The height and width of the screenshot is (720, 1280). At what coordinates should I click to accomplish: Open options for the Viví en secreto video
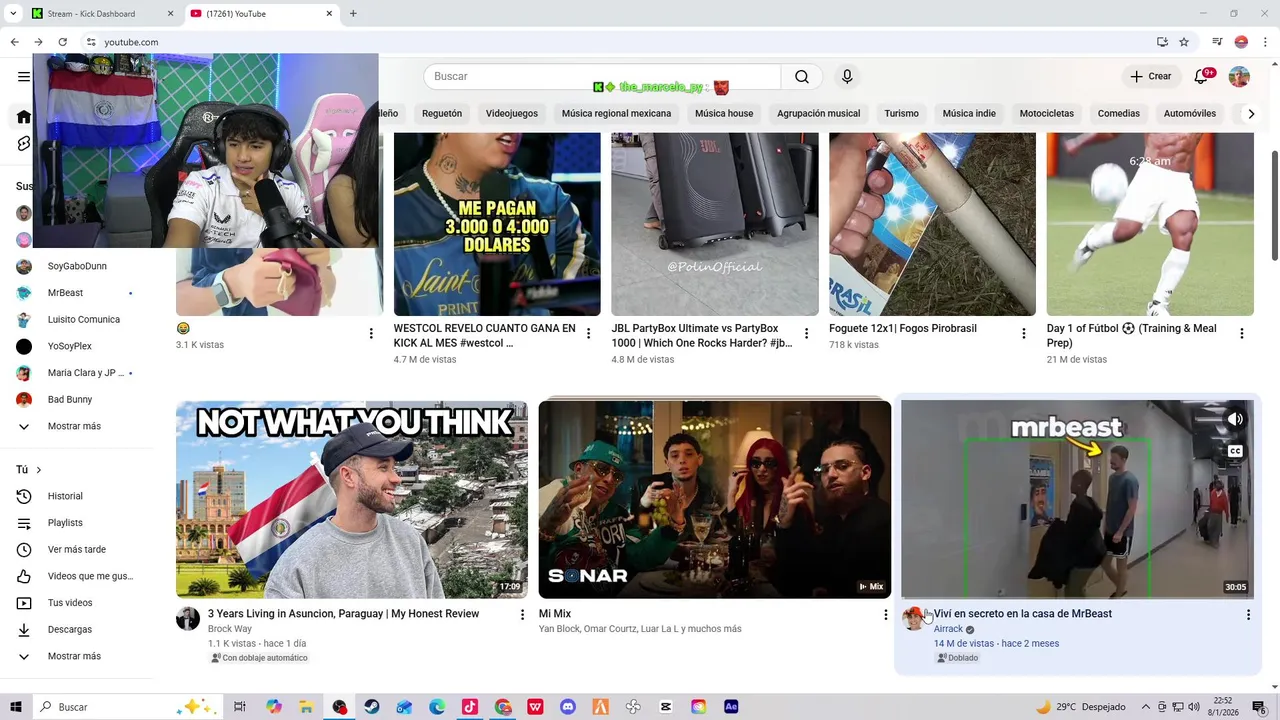(x=1248, y=615)
